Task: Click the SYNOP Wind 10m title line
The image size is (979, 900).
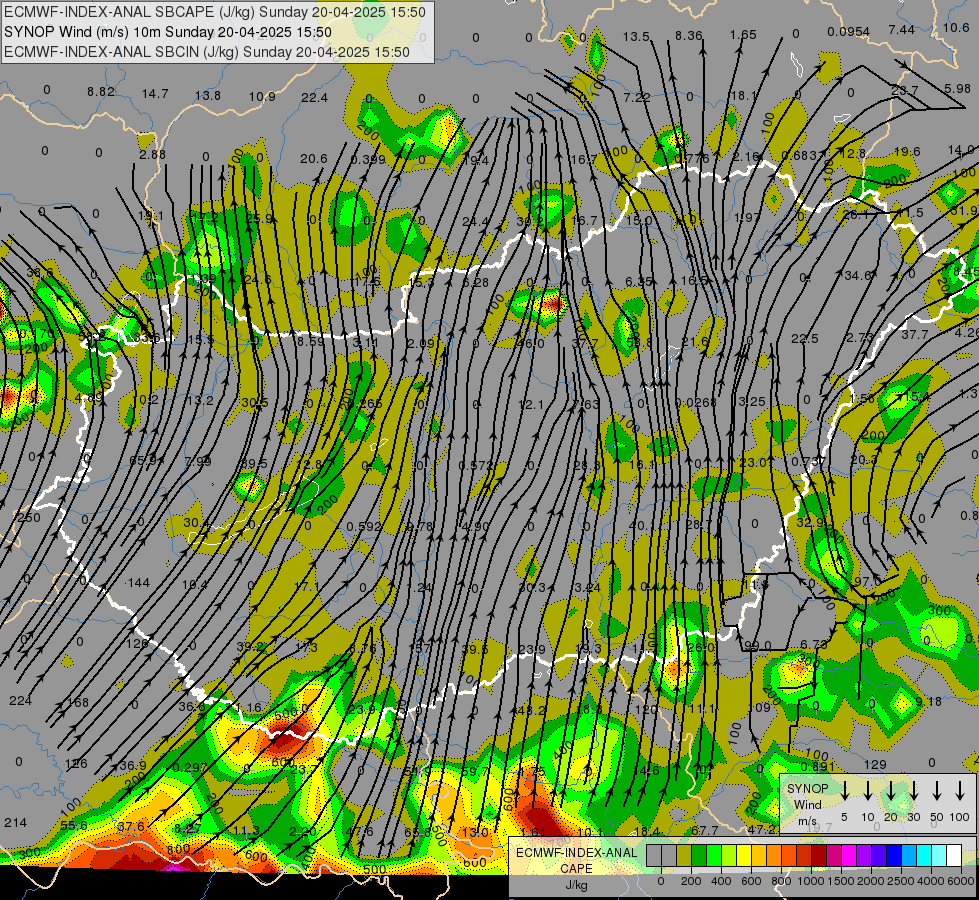Action: [168, 32]
